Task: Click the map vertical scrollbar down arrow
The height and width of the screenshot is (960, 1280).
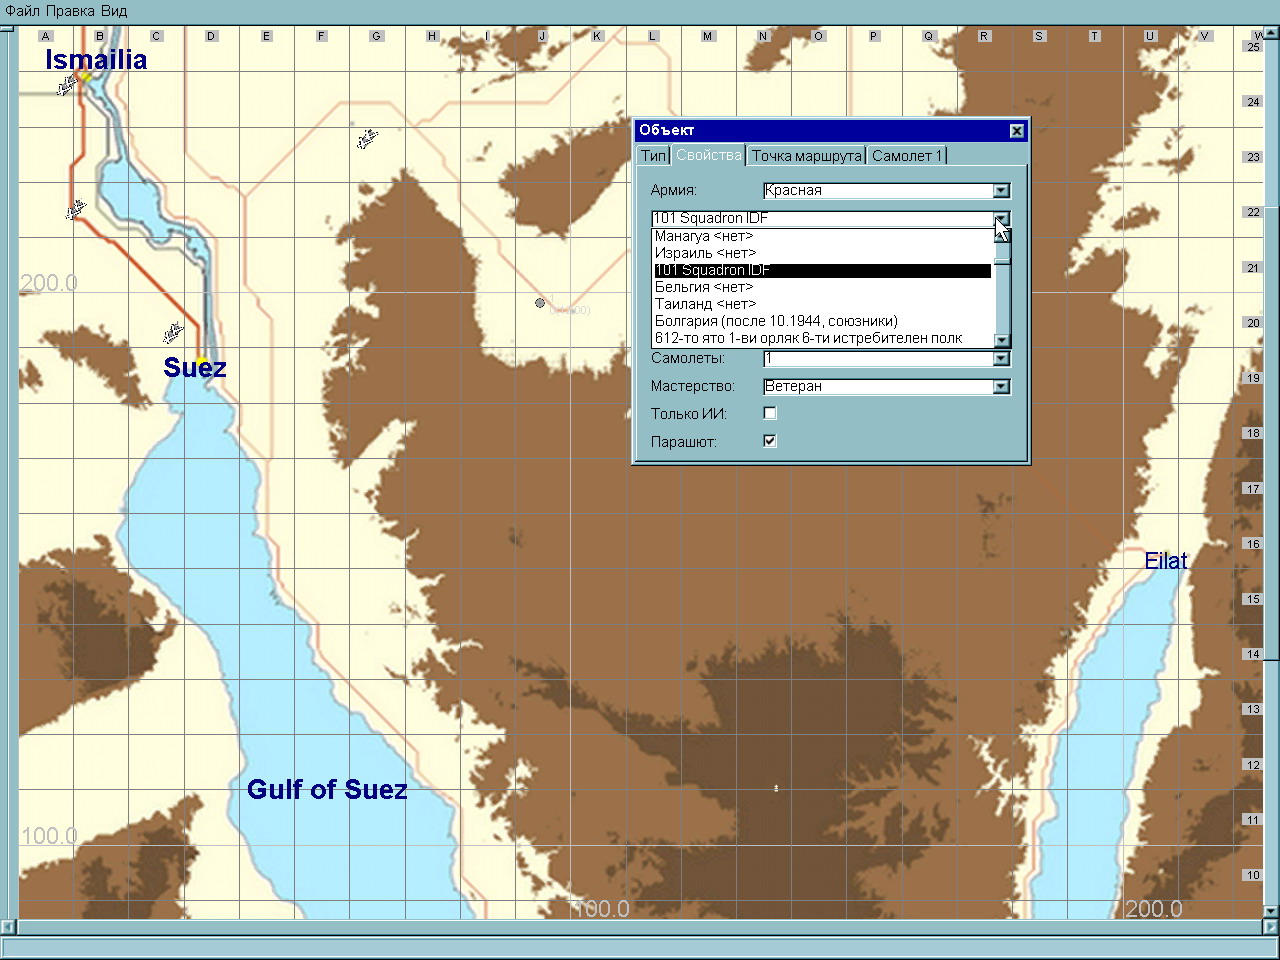Action: click(x=1271, y=911)
